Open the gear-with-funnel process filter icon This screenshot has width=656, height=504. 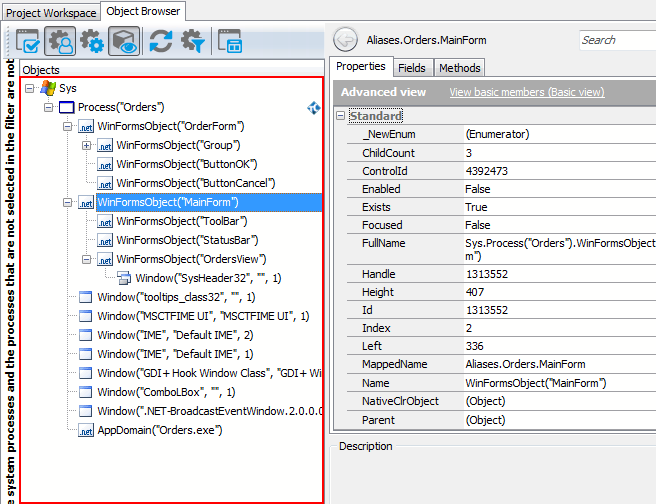click(x=191, y=40)
